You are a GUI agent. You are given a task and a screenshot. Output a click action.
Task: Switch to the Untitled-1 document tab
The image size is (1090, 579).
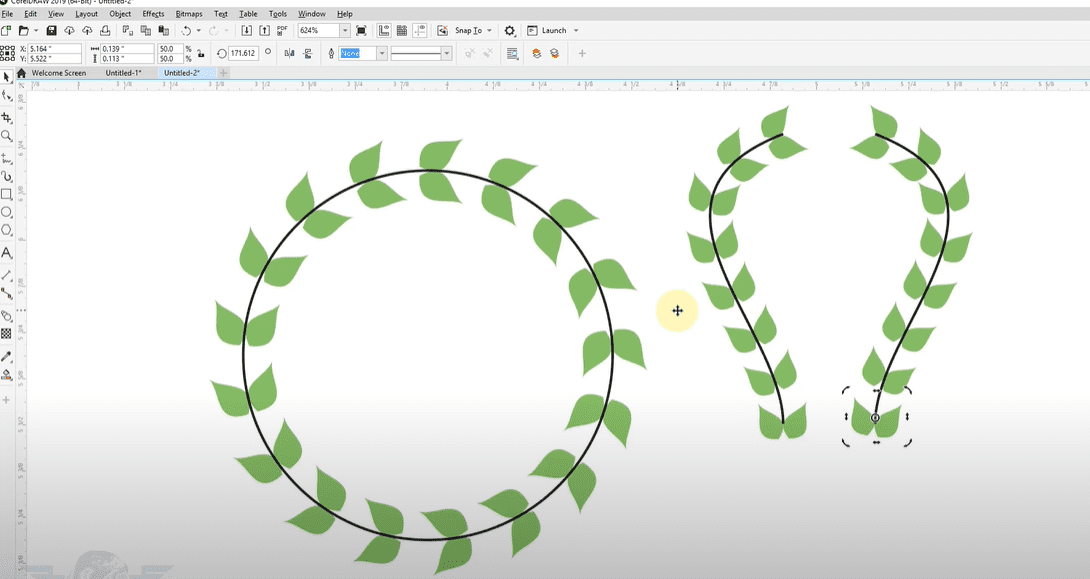(123, 73)
